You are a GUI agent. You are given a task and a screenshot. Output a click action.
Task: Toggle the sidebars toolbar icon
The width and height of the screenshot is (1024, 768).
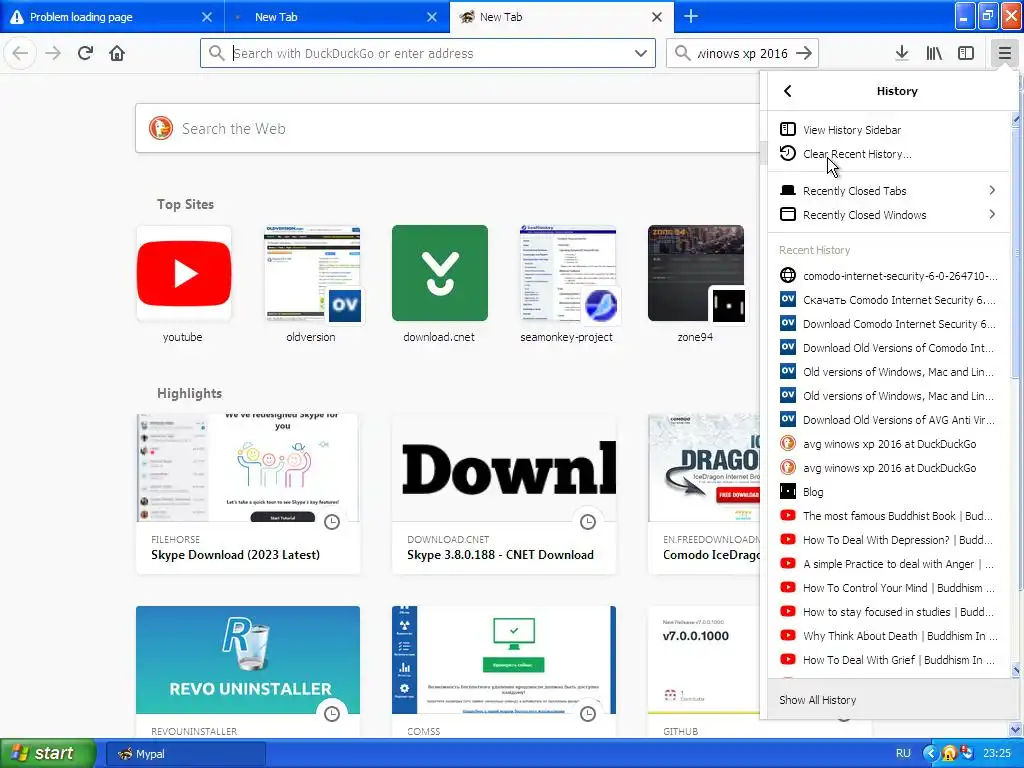click(966, 53)
